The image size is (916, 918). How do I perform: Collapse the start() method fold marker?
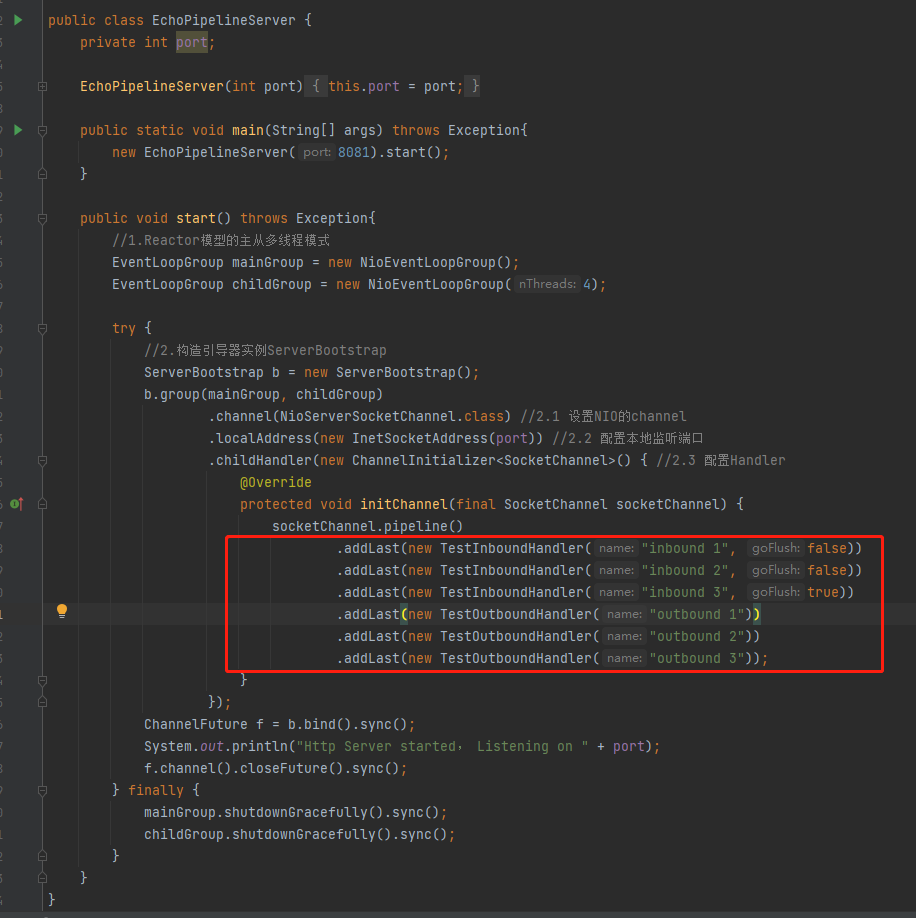(42, 218)
